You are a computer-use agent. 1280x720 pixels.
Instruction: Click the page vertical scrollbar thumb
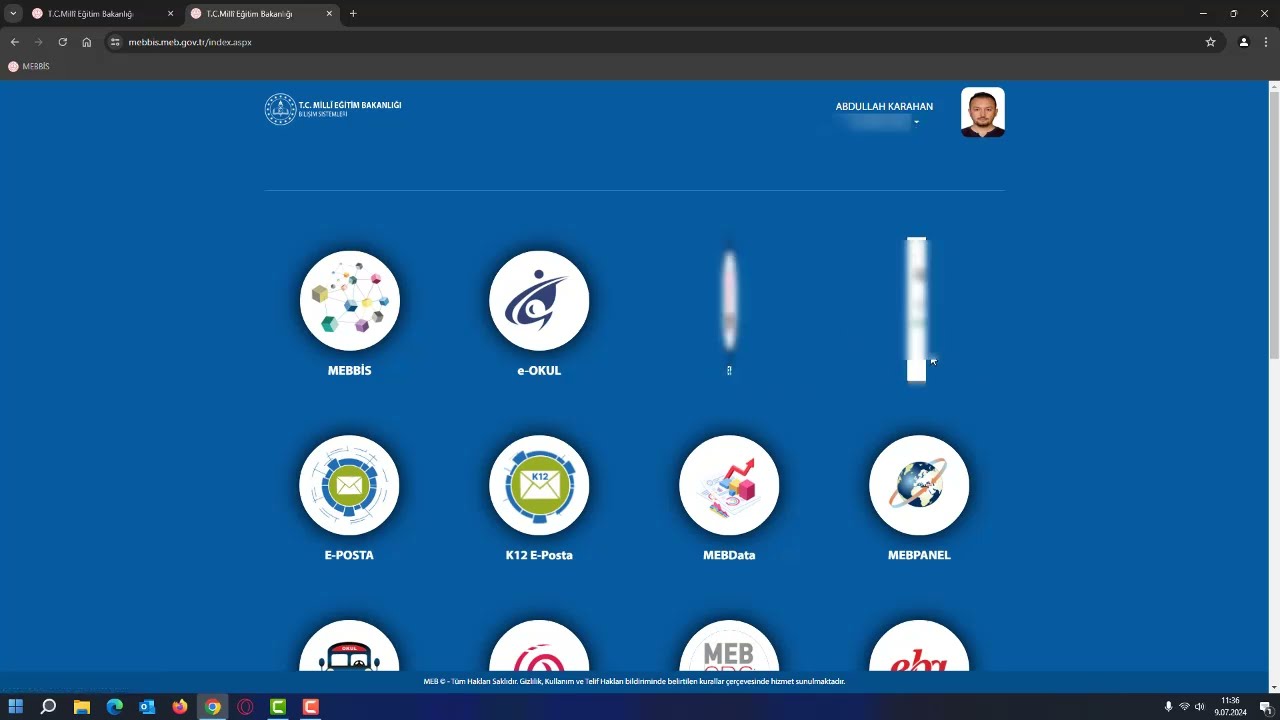[x=1274, y=224]
